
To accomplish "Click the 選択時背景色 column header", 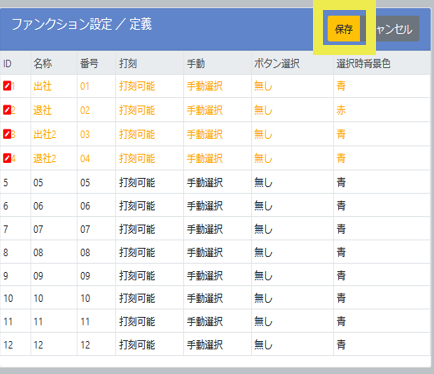I will [363, 63].
